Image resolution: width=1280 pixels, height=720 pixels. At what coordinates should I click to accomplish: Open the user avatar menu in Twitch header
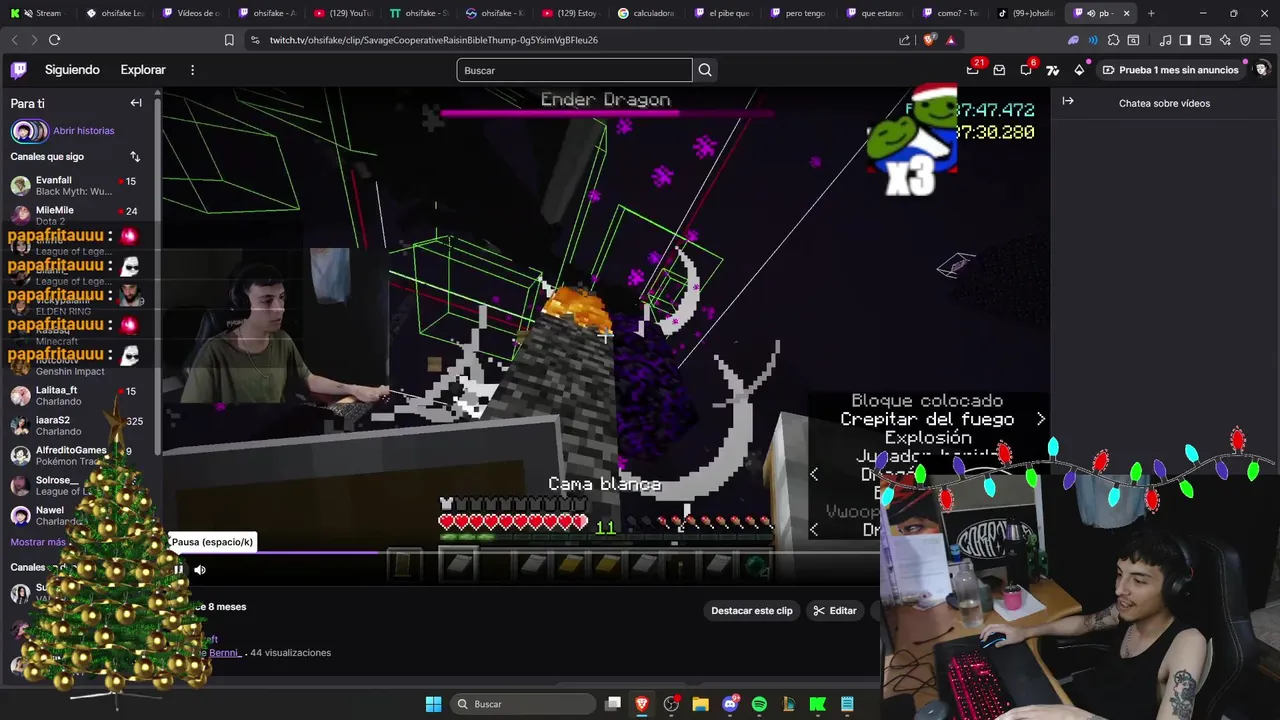pos(1262,70)
